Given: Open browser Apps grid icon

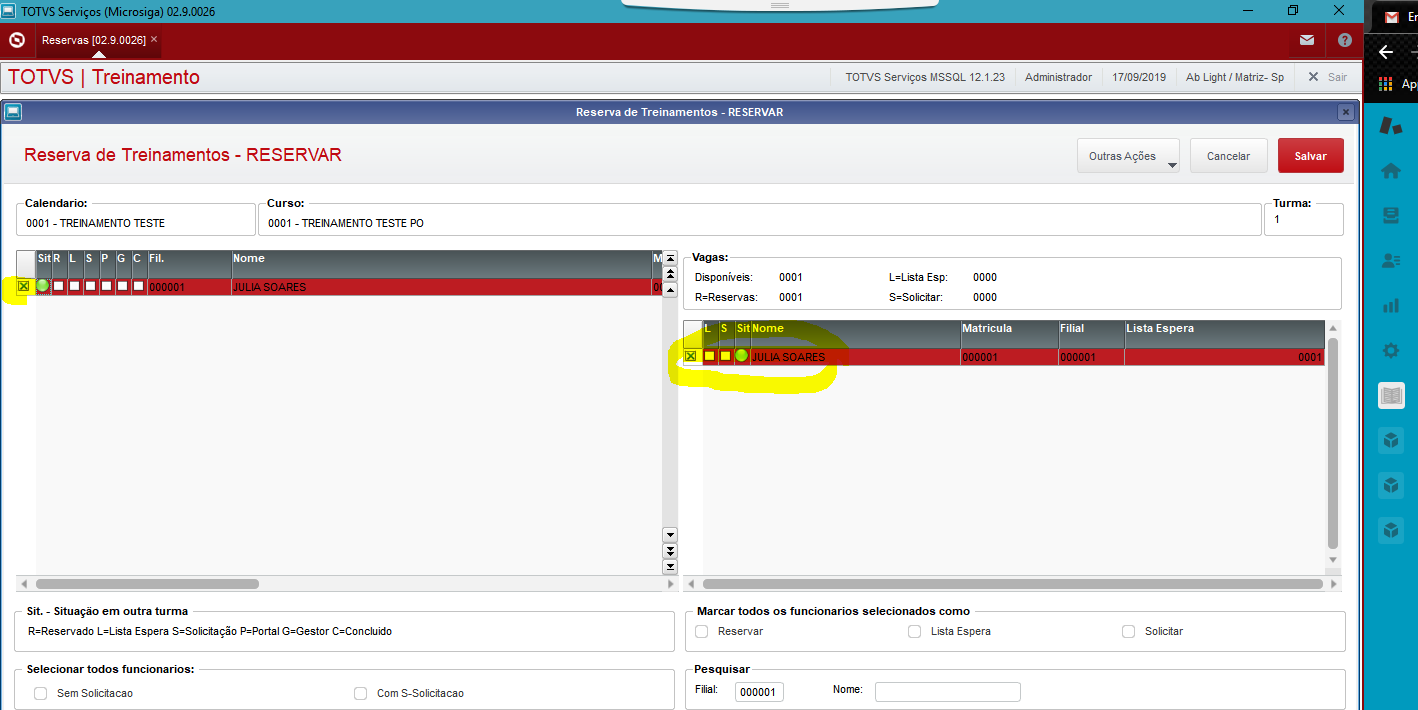Looking at the screenshot, I should pyautogui.click(x=1385, y=84).
